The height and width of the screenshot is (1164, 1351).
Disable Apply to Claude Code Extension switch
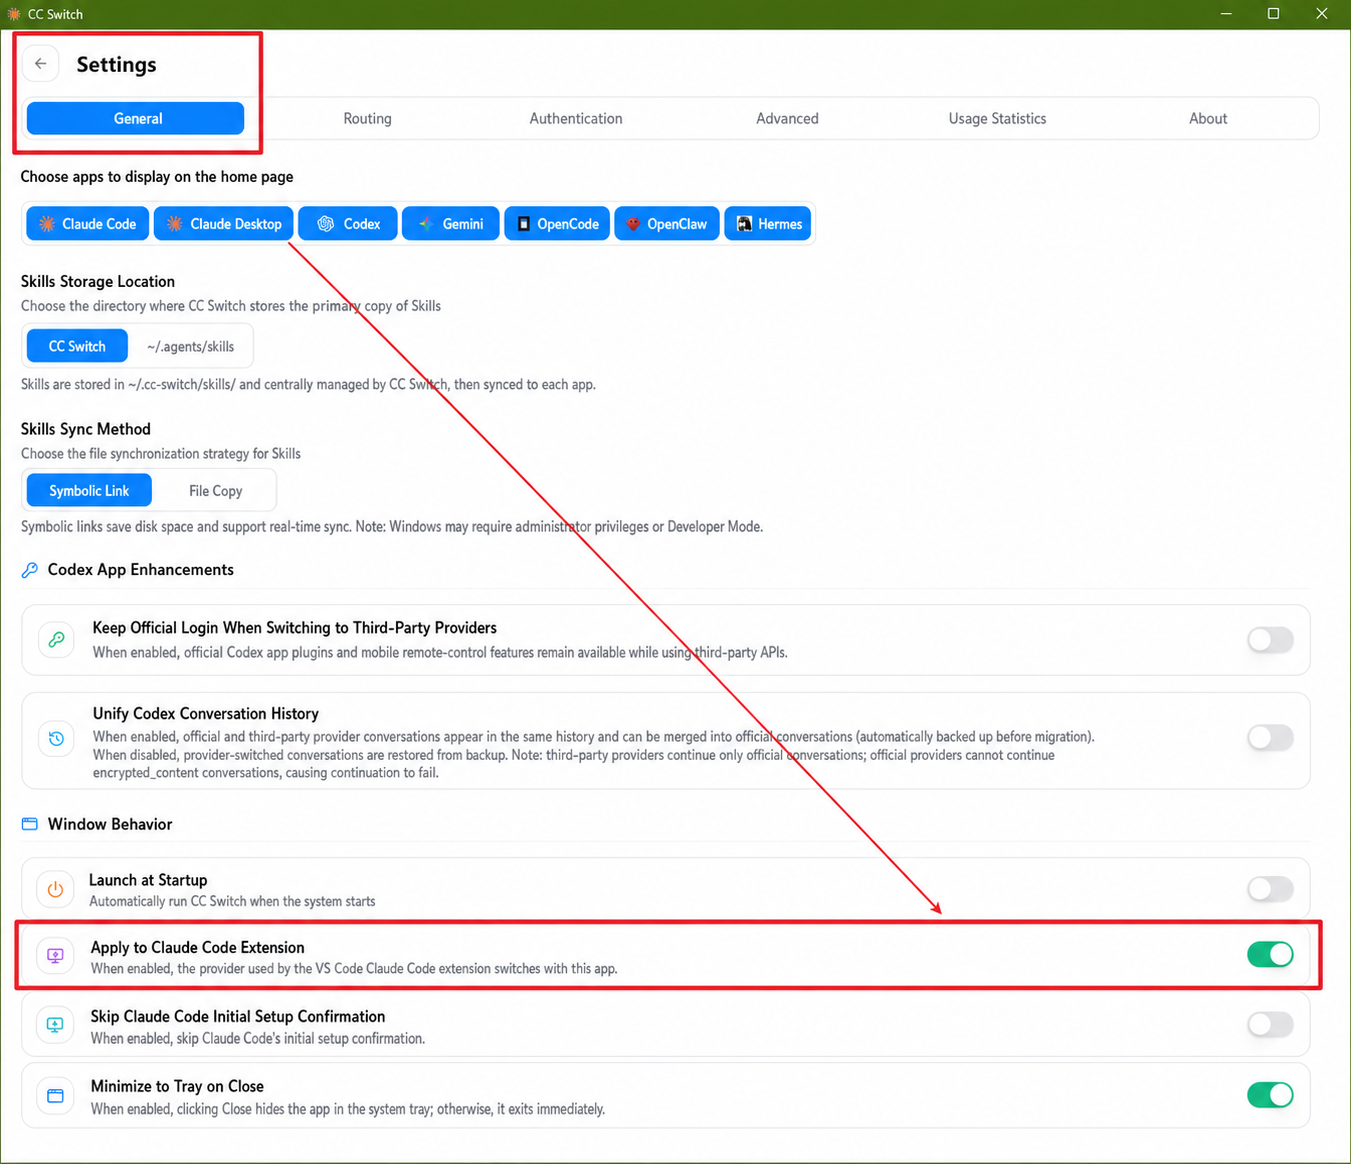point(1270,955)
